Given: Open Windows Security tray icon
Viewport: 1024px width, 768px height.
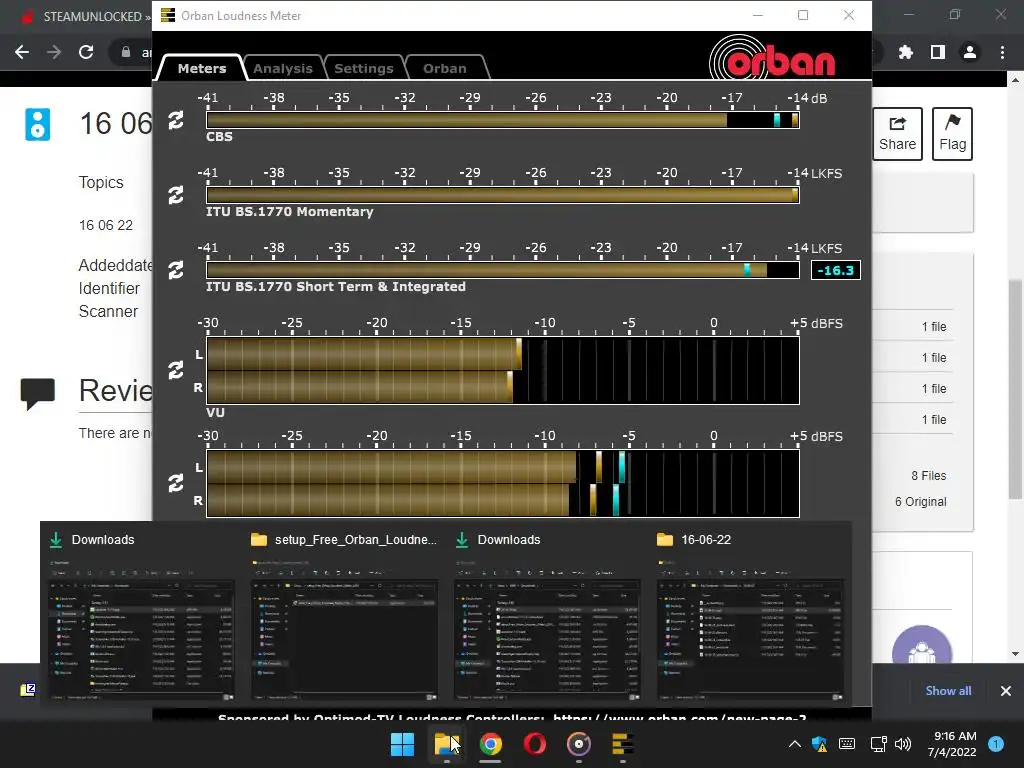Looking at the screenshot, I should pyautogui.click(x=820, y=744).
